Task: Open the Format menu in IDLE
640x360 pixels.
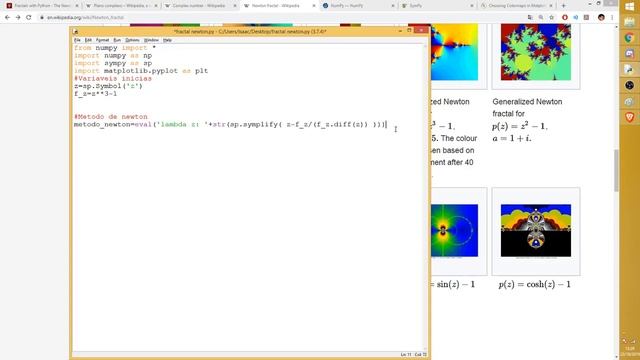Action: [102, 40]
